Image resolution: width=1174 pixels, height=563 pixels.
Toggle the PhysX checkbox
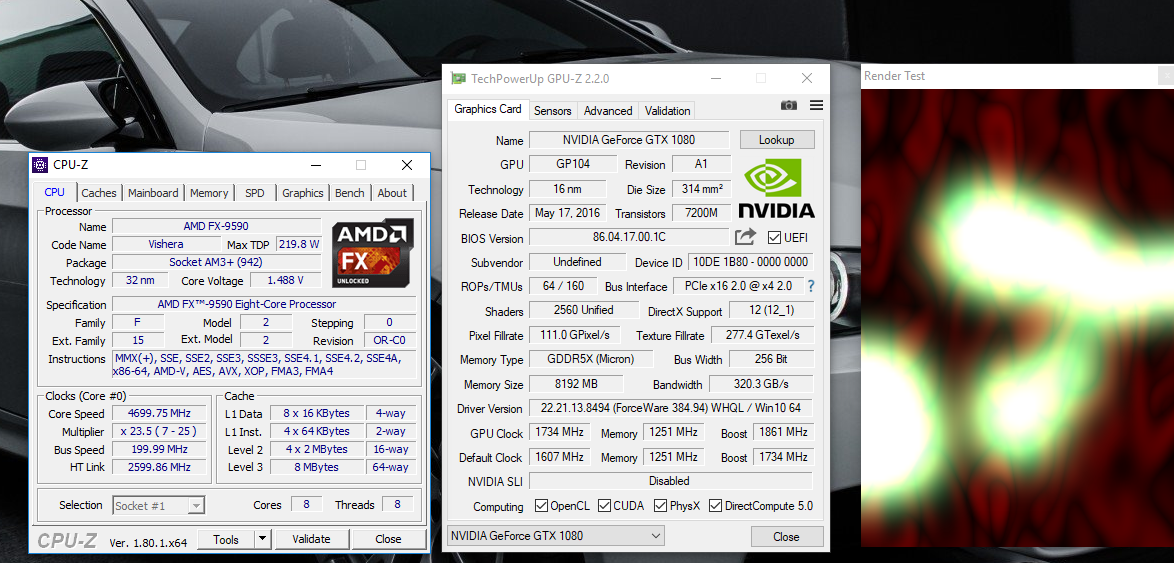tap(660, 506)
